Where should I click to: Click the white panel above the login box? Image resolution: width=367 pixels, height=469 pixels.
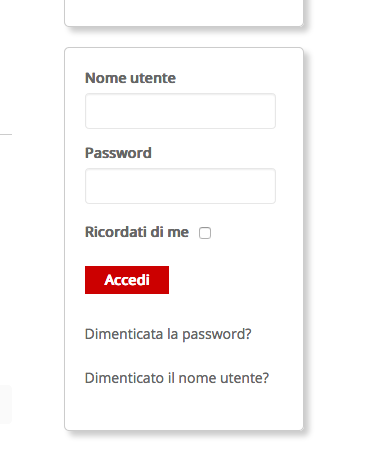(184, 12)
